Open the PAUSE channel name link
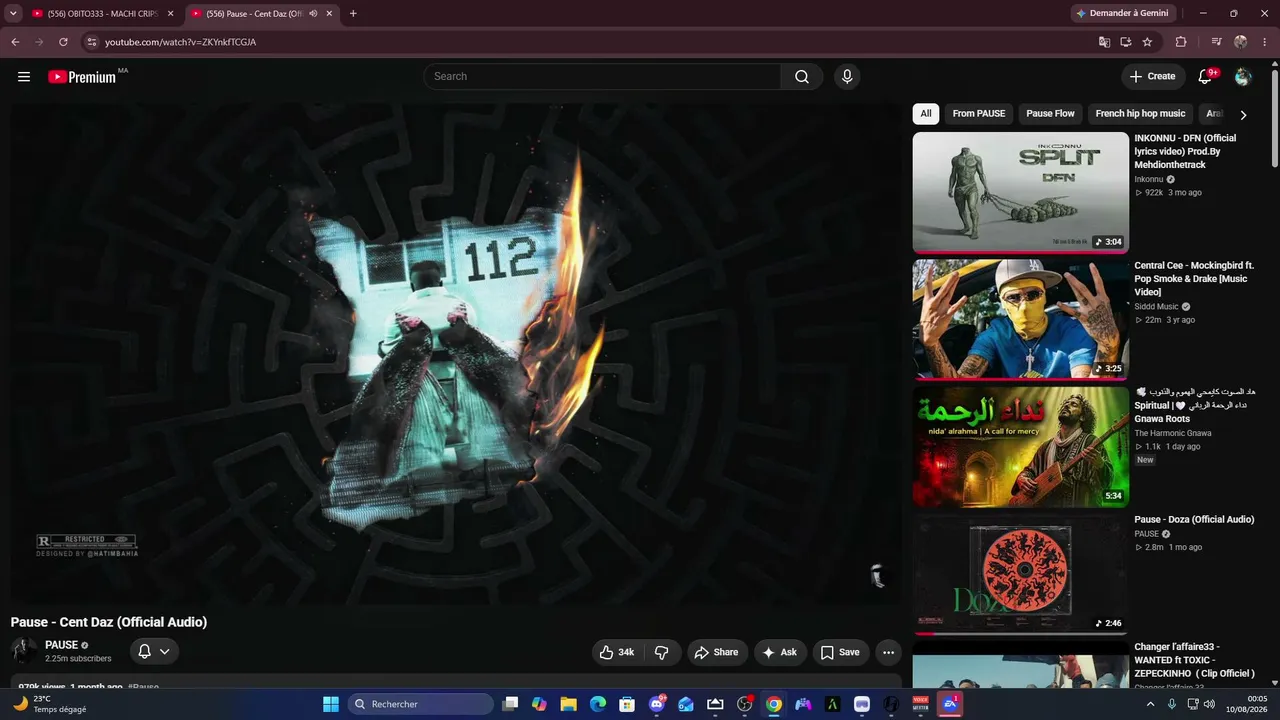Viewport: 1280px width, 720px height. pyautogui.click(x=61, y=645)
